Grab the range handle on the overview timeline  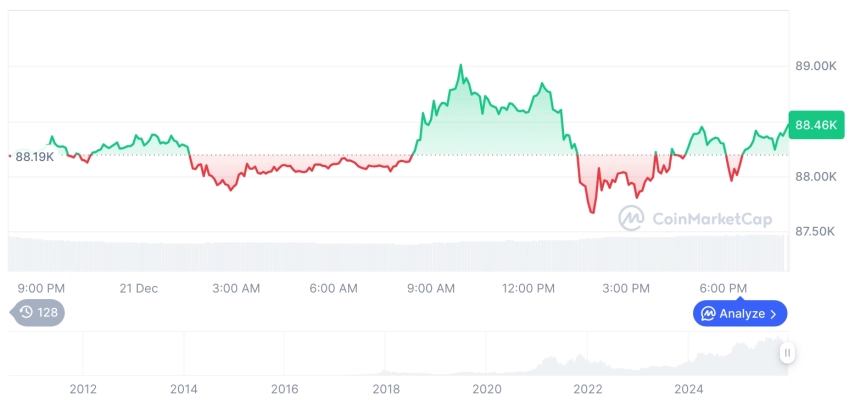(x=788, y=352)
